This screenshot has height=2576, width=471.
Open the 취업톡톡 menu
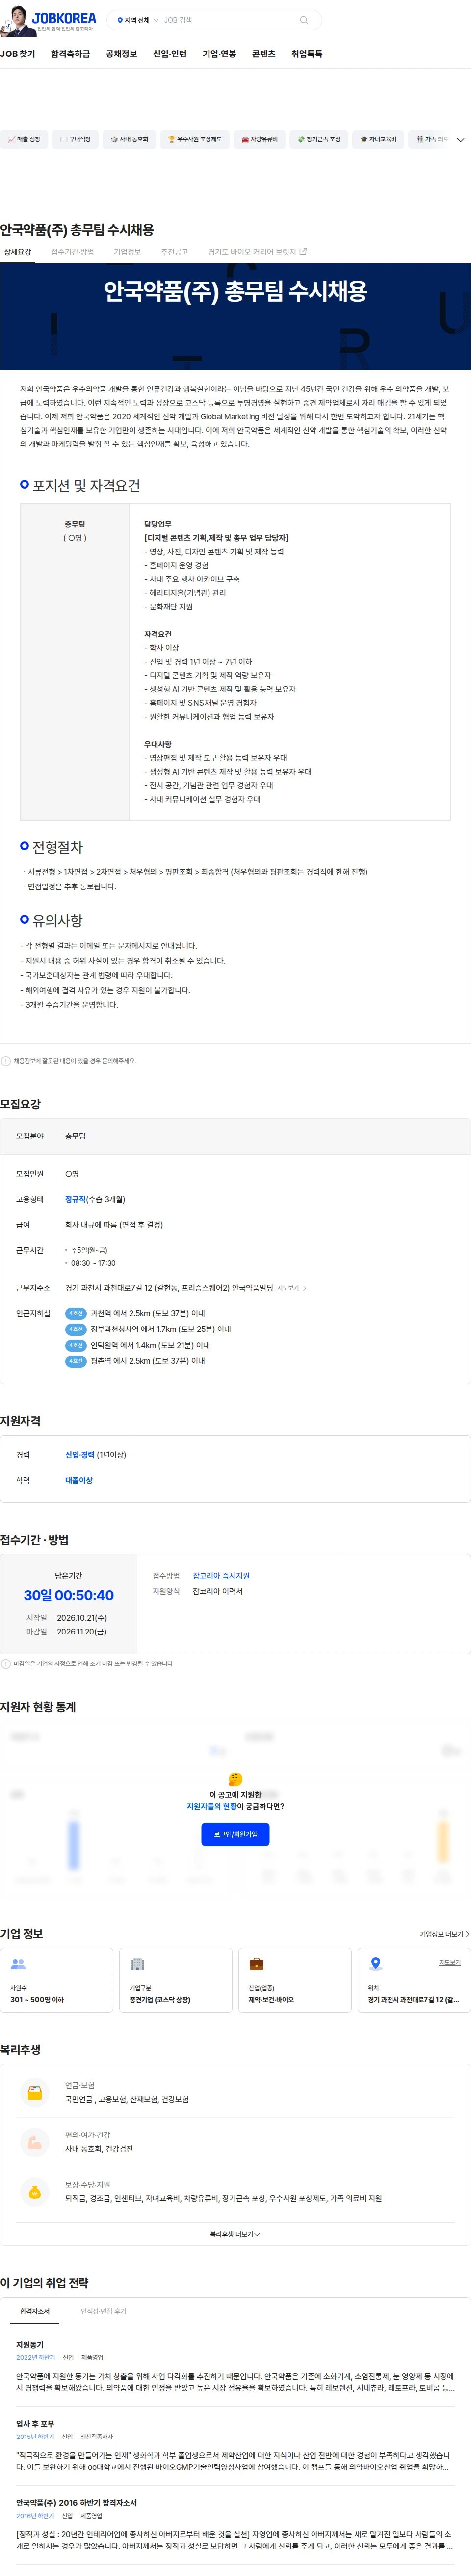[306, 54]
